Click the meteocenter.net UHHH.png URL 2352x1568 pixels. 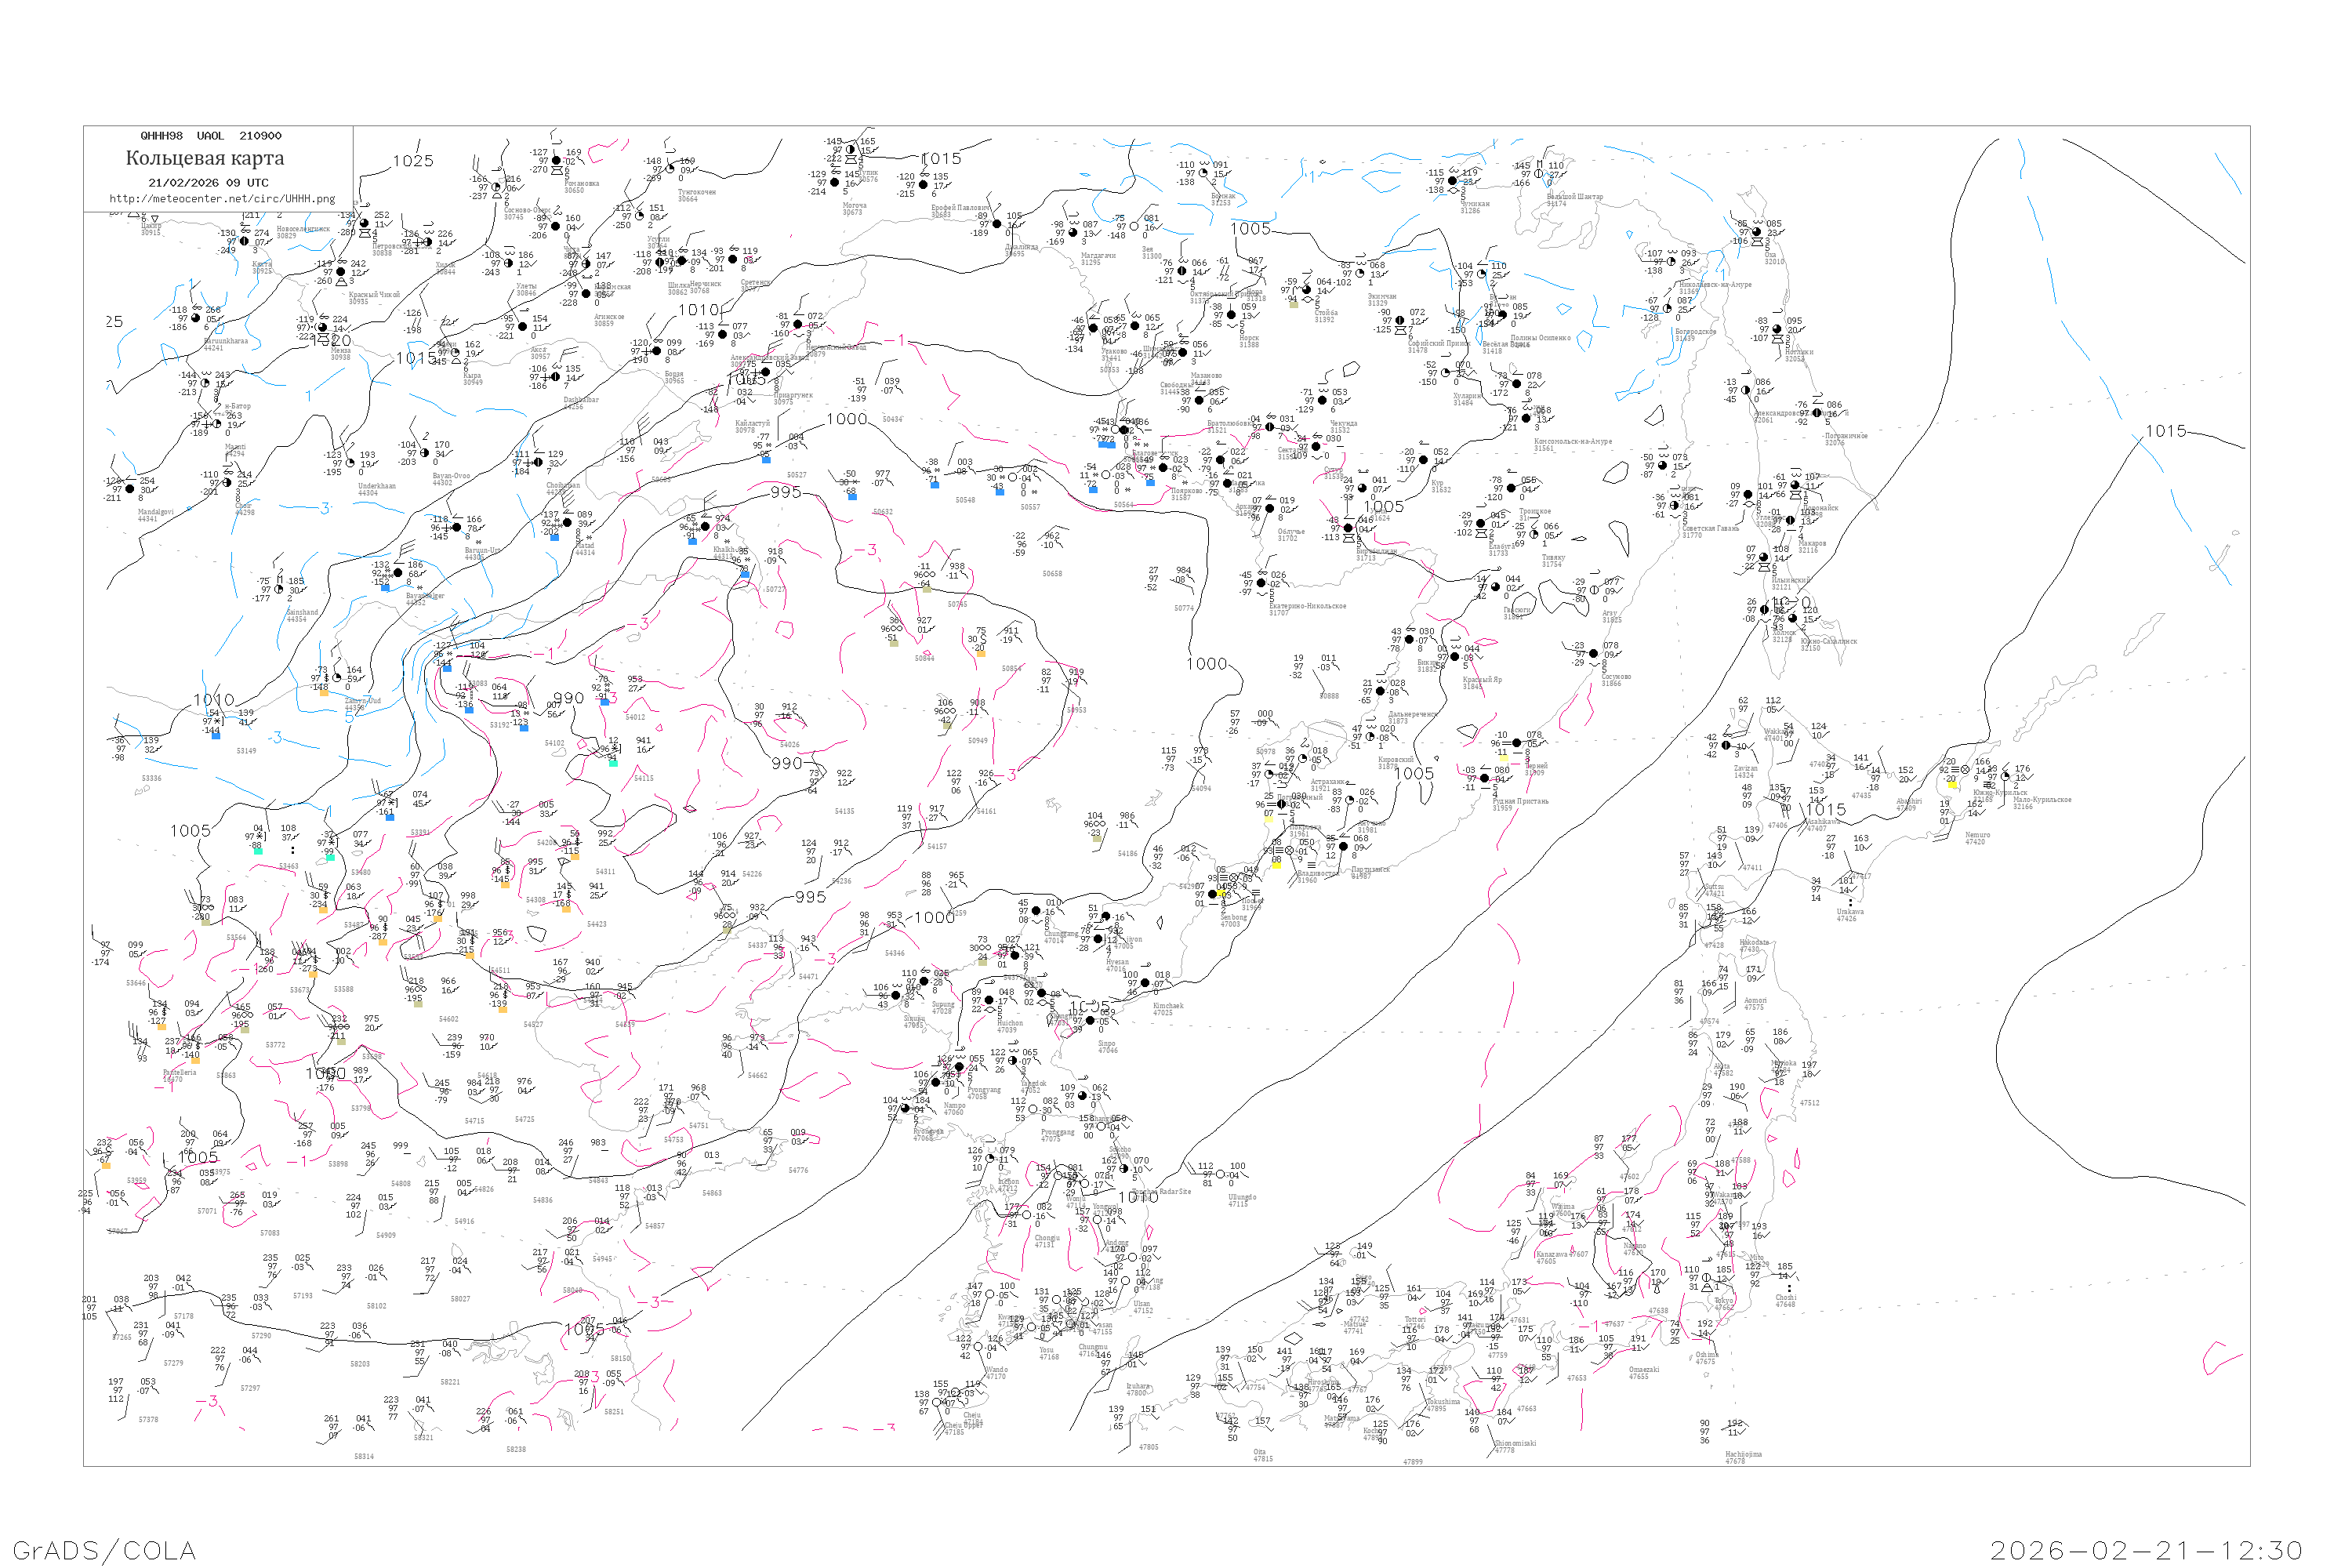pyautogui.click(x=222, y=199)
